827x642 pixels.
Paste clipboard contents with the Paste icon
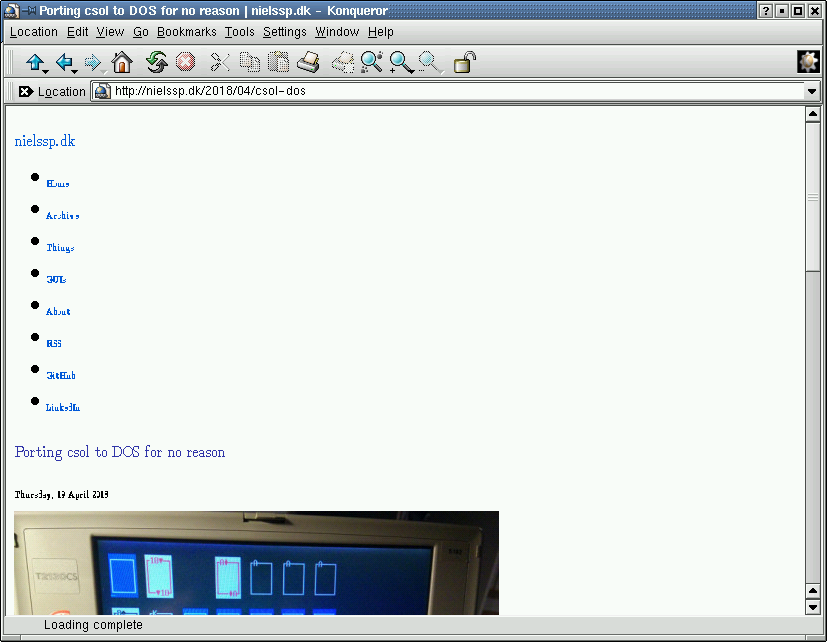pos(278,61)
